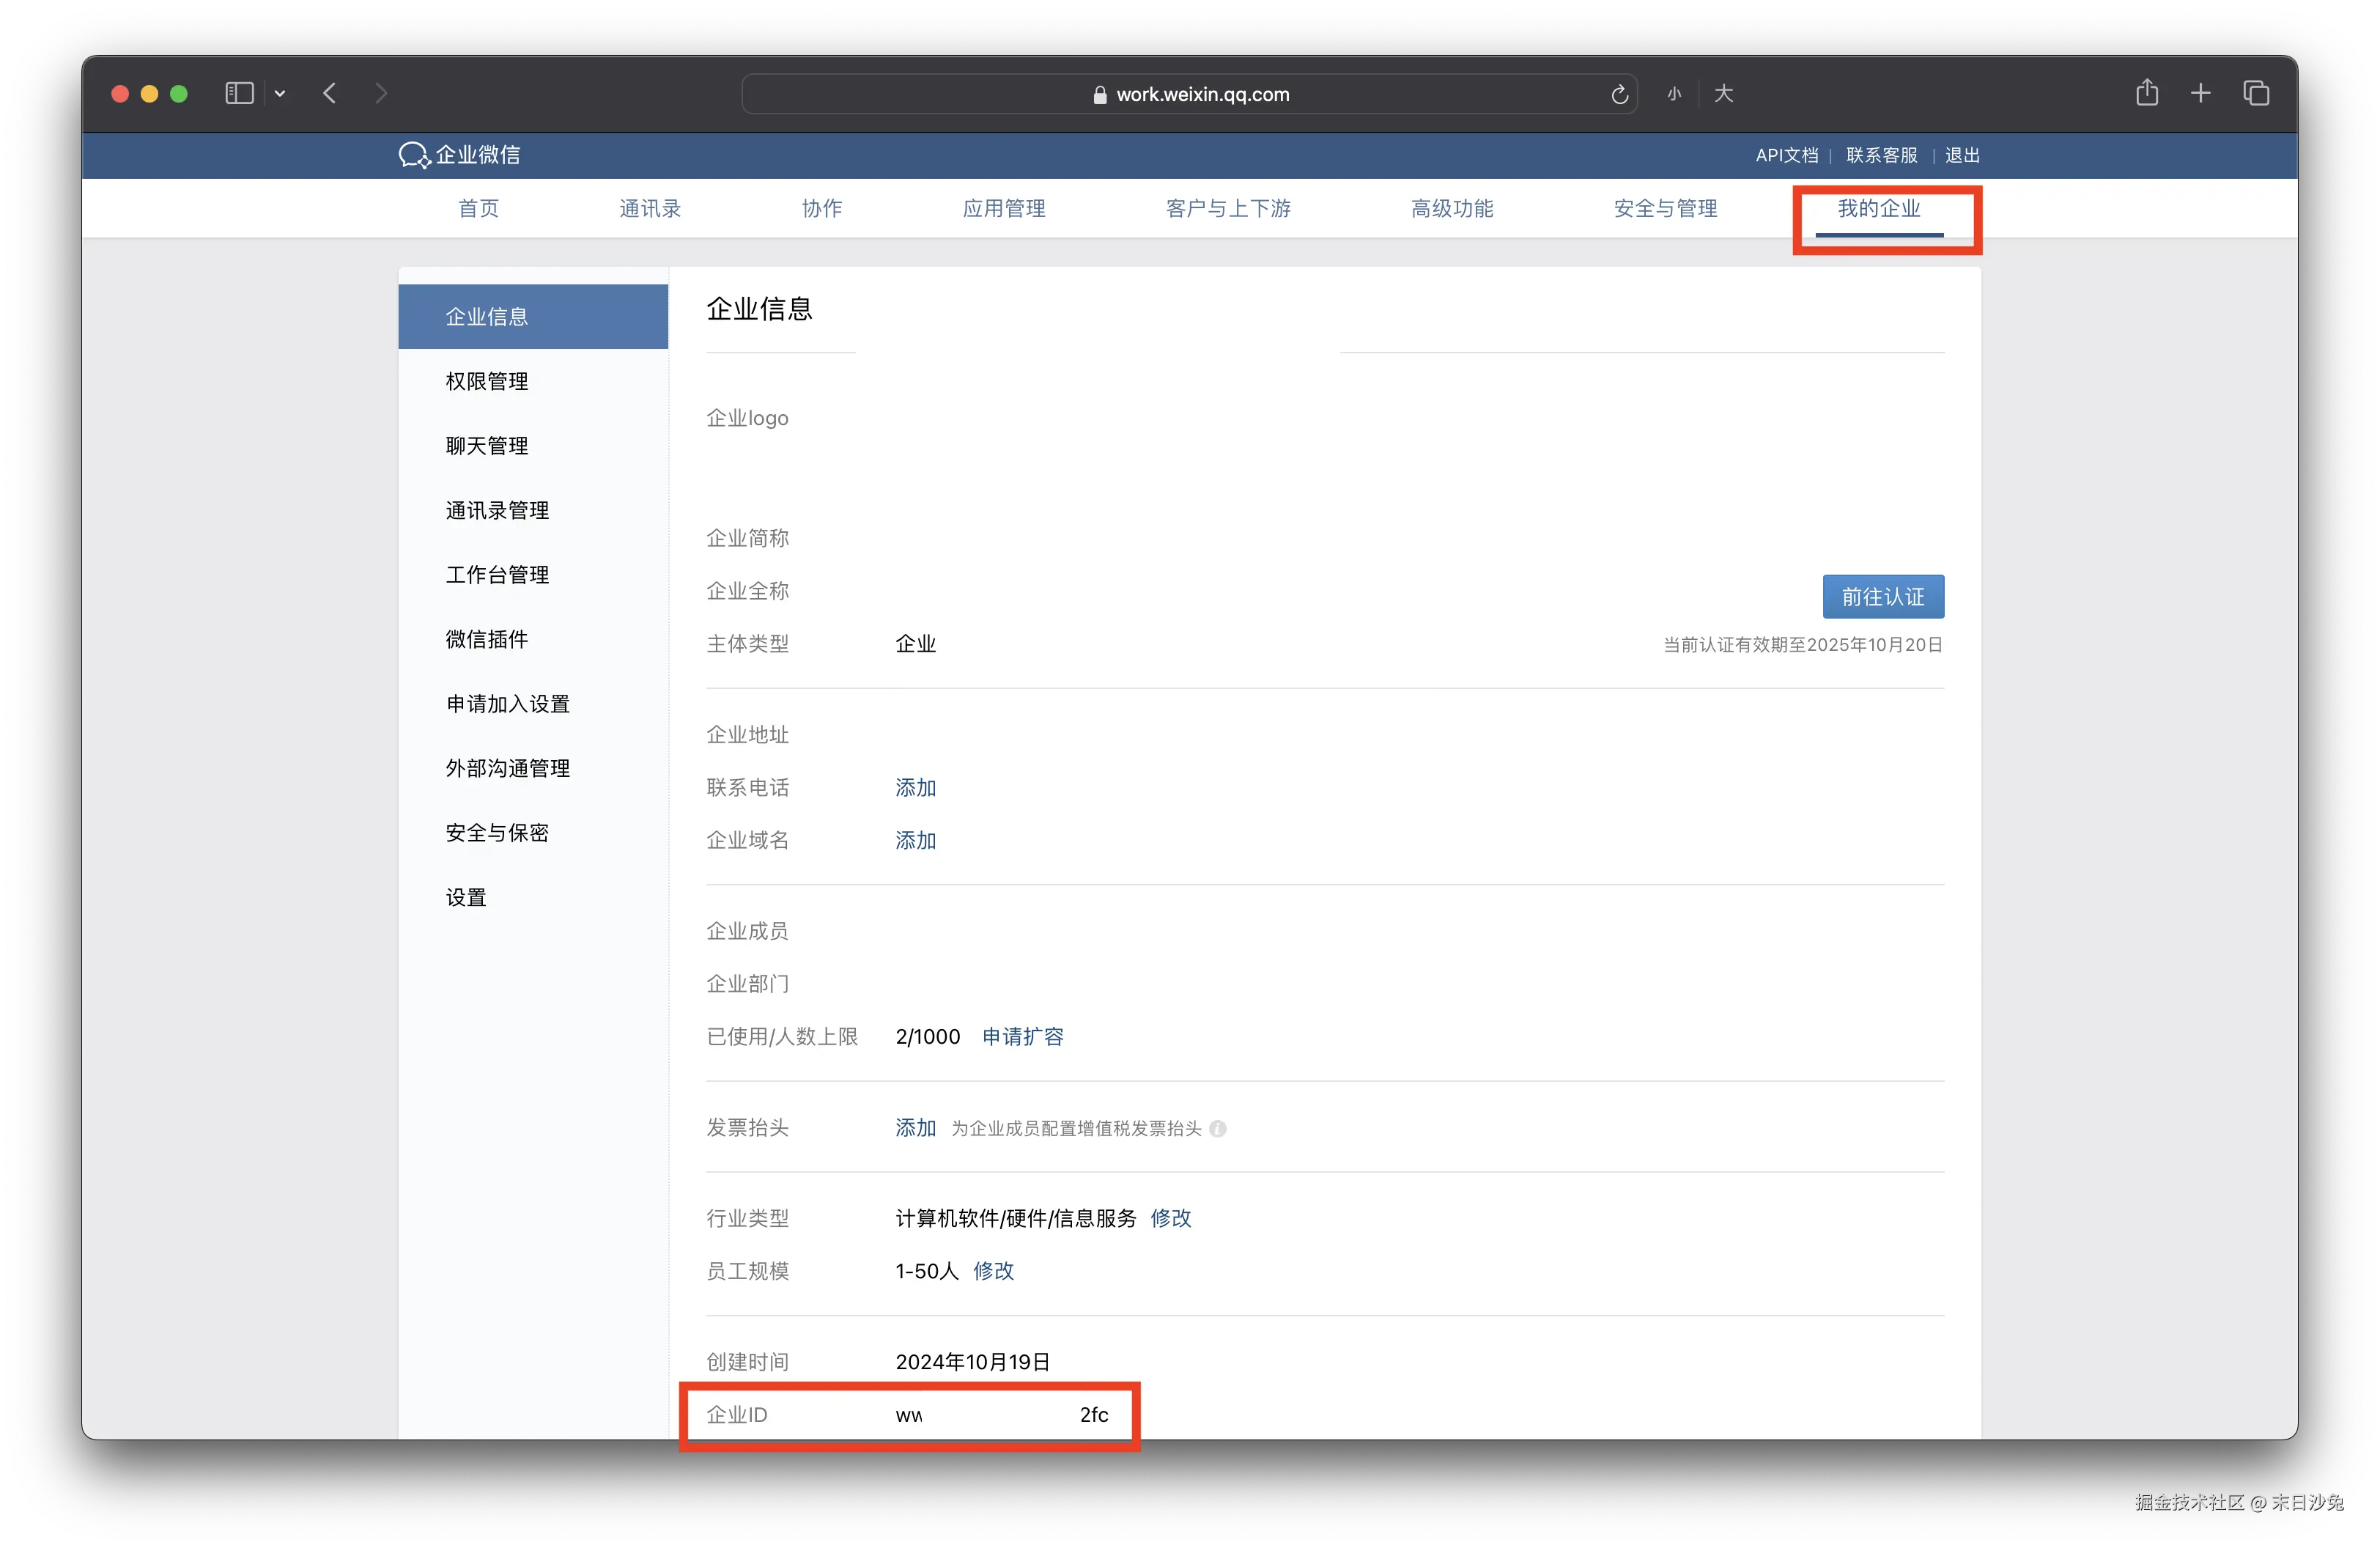Add a 联系电话 via 添加 link
The image size is (2380, 1548).
coord(916,788)
